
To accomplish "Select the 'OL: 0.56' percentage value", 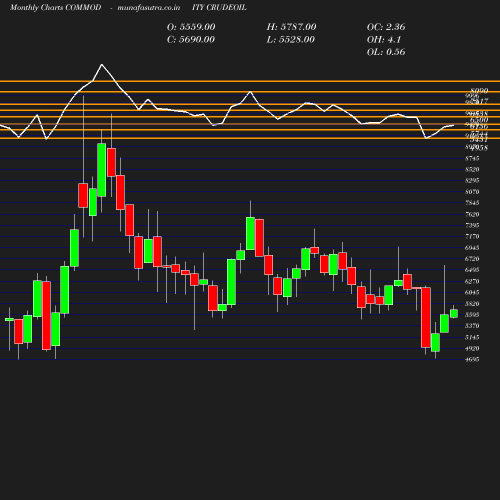I will (x=386, y=52).
